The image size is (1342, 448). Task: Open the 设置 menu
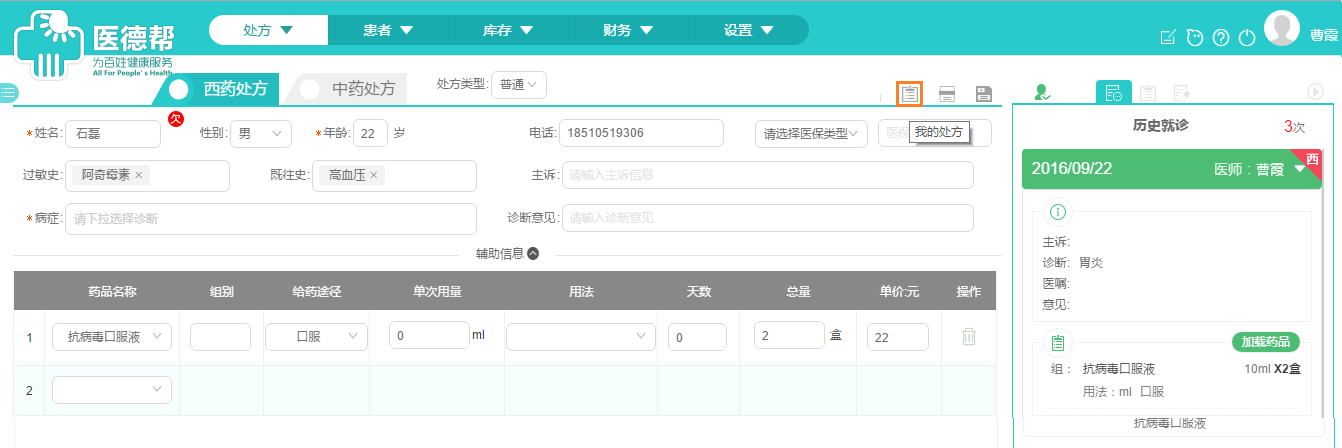(748, 30)
